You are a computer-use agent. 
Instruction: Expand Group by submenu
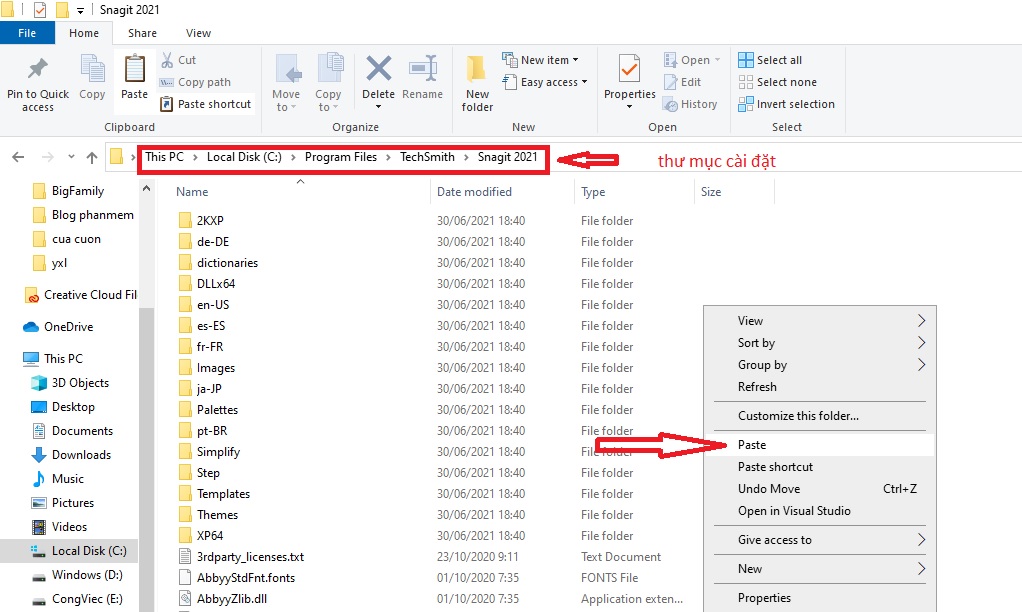(x=921, y=365)
